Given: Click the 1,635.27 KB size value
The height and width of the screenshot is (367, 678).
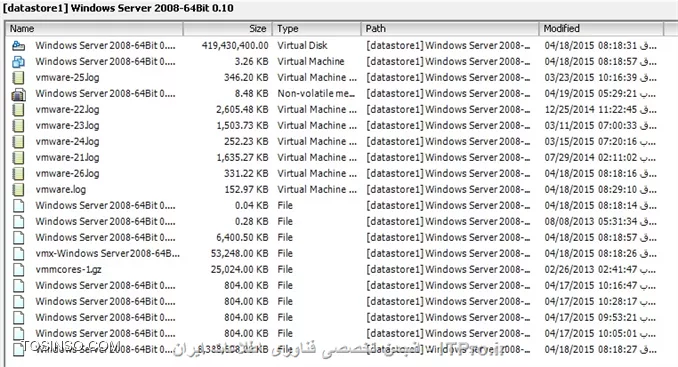Looking at the screenshot, I should (x=242, y=157).
